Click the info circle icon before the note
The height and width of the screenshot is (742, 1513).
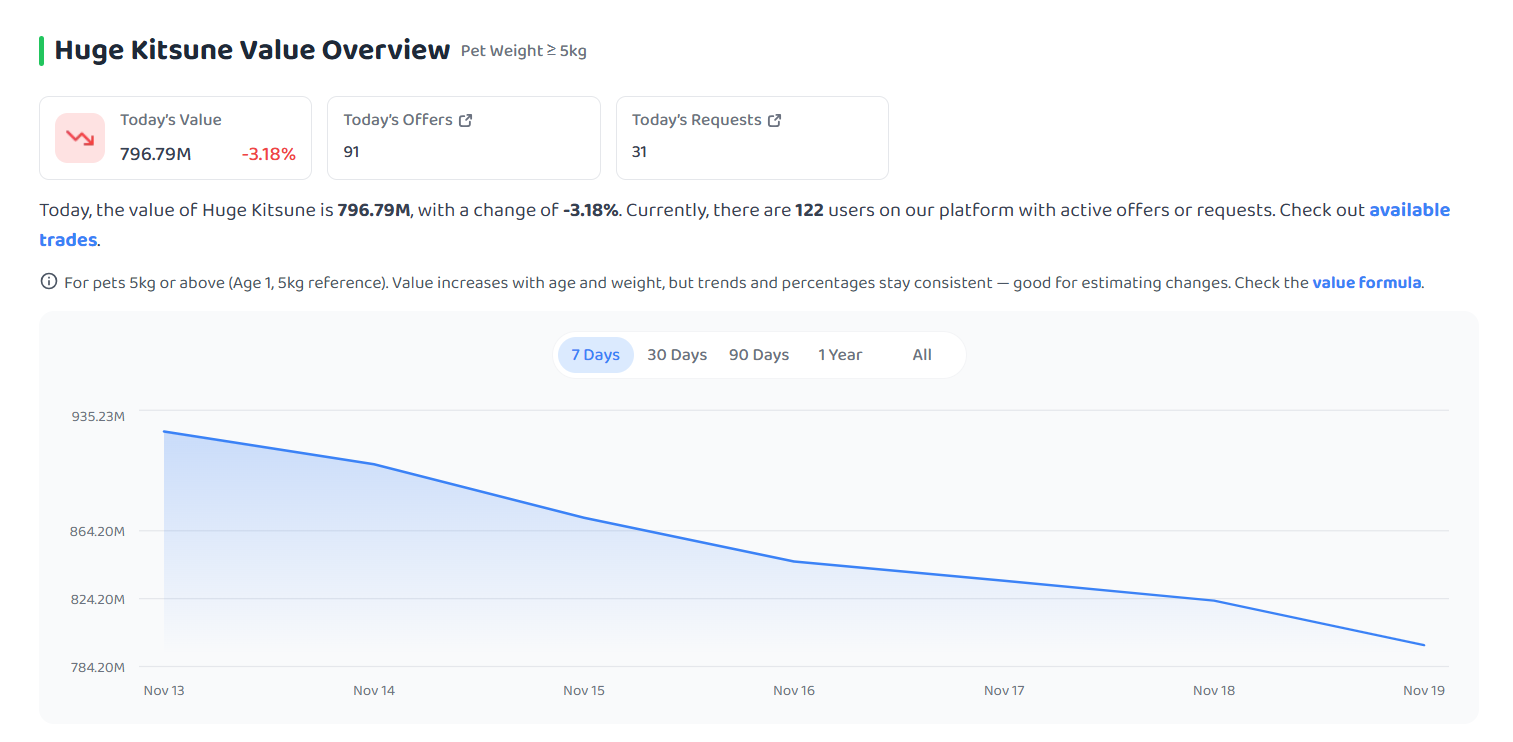[x=48, y=282]
